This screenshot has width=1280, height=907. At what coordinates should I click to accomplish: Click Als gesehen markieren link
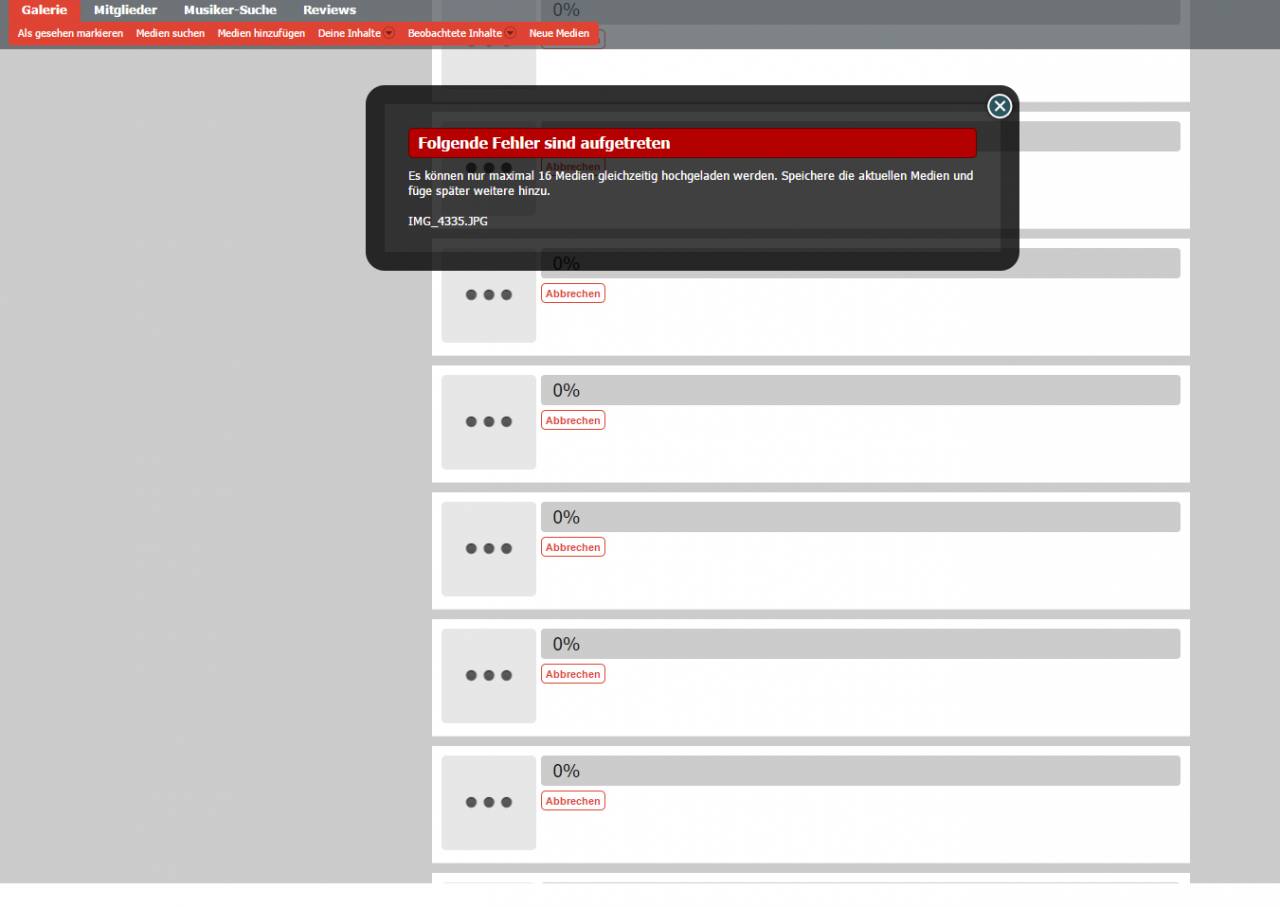(x=70, y=33)
